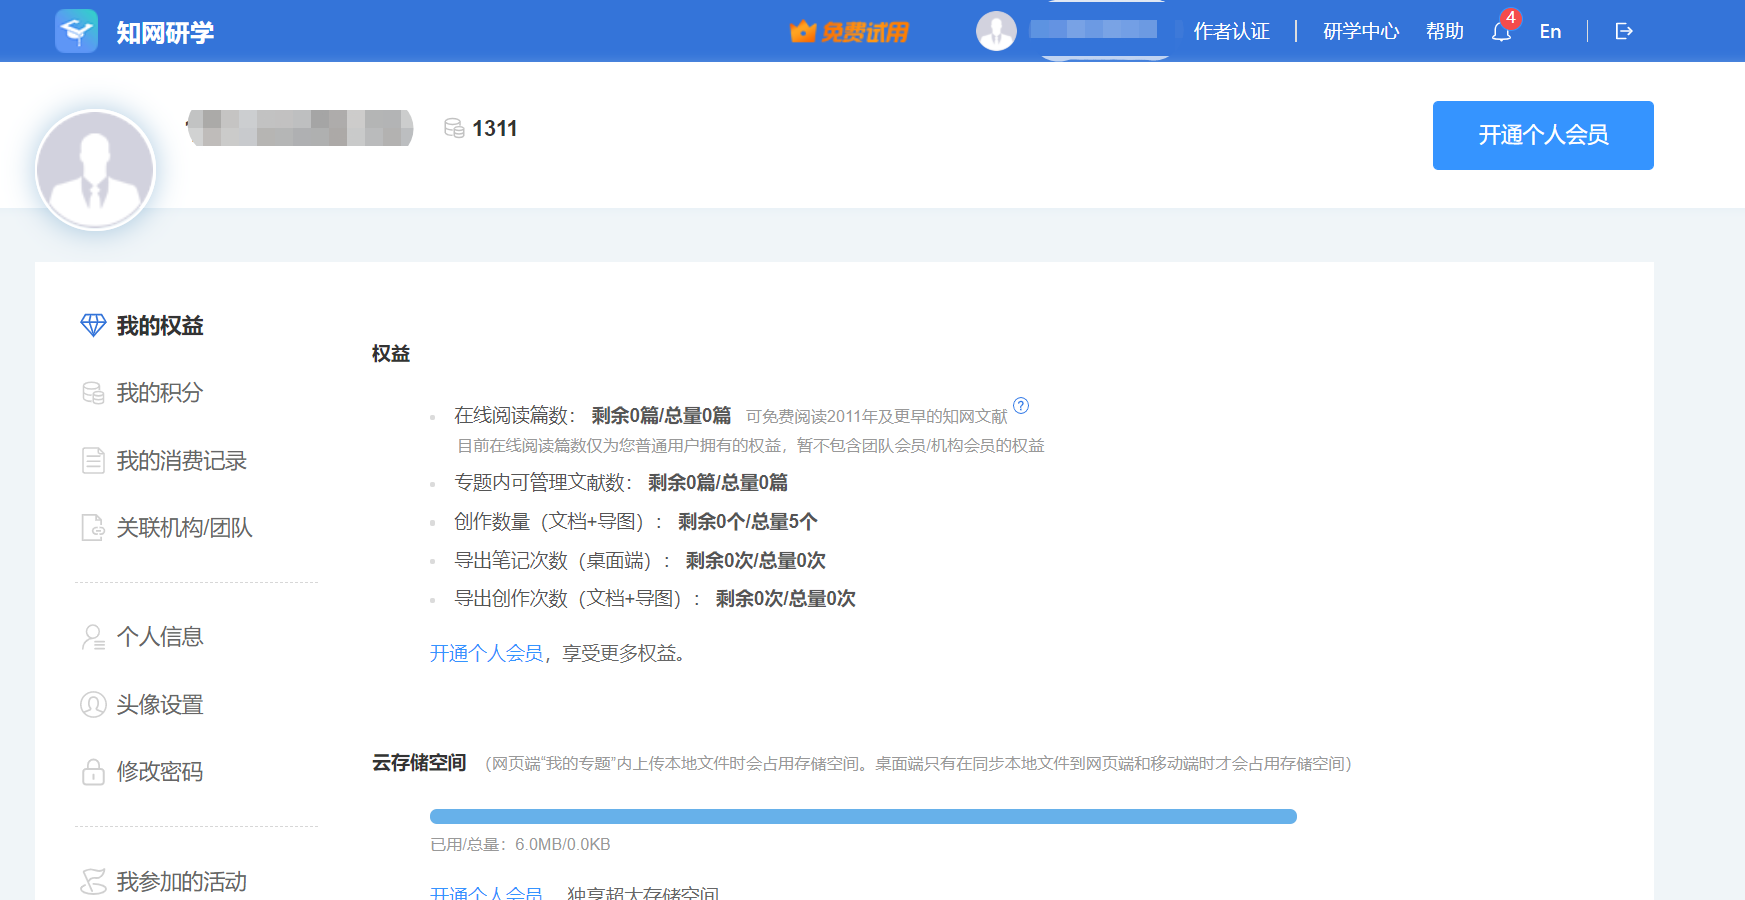Screen dimensions: 1745x900
Task: Click the logout arrow icon
Action: [x=1623, y=32]
